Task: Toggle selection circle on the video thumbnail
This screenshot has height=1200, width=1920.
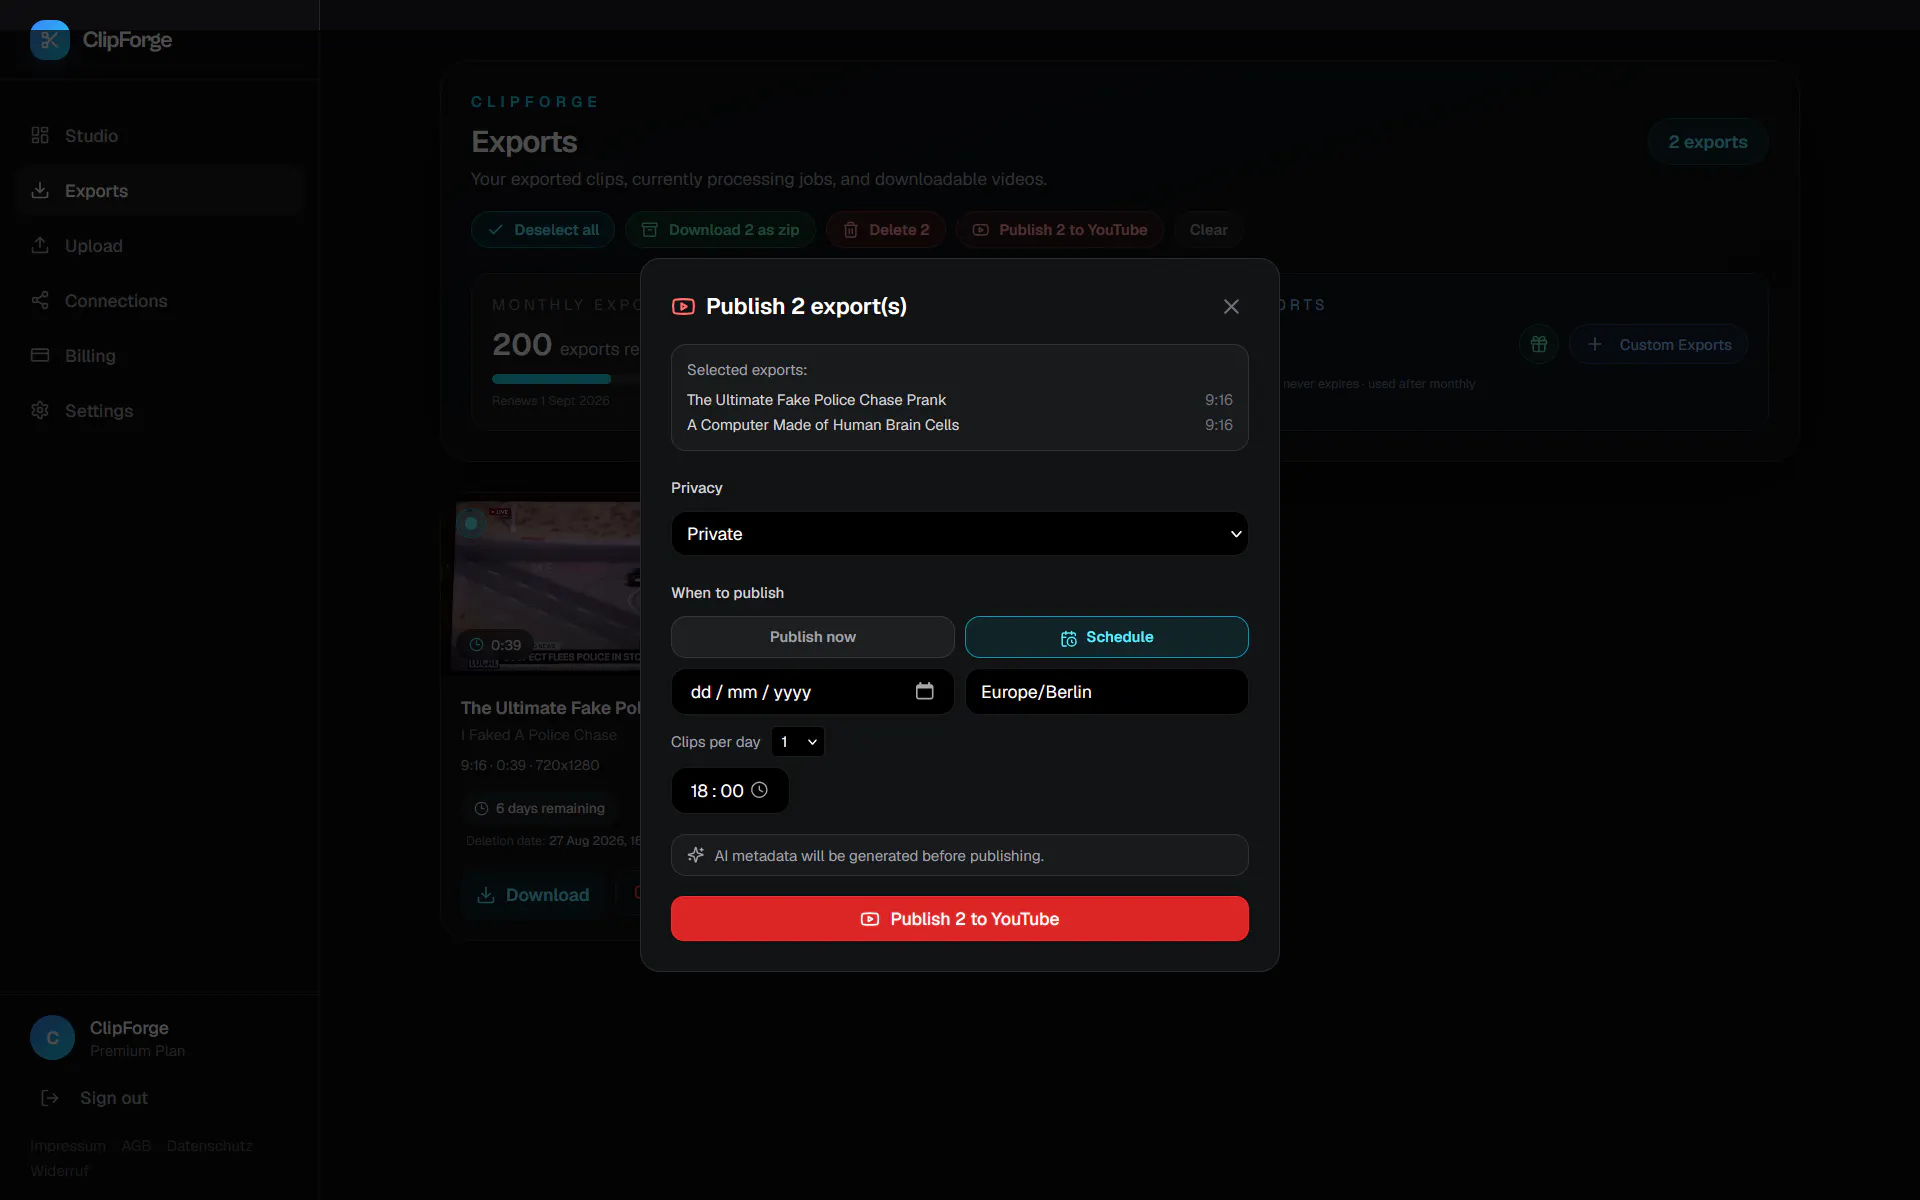Action: pyautogui.click(x=471, y=523)
